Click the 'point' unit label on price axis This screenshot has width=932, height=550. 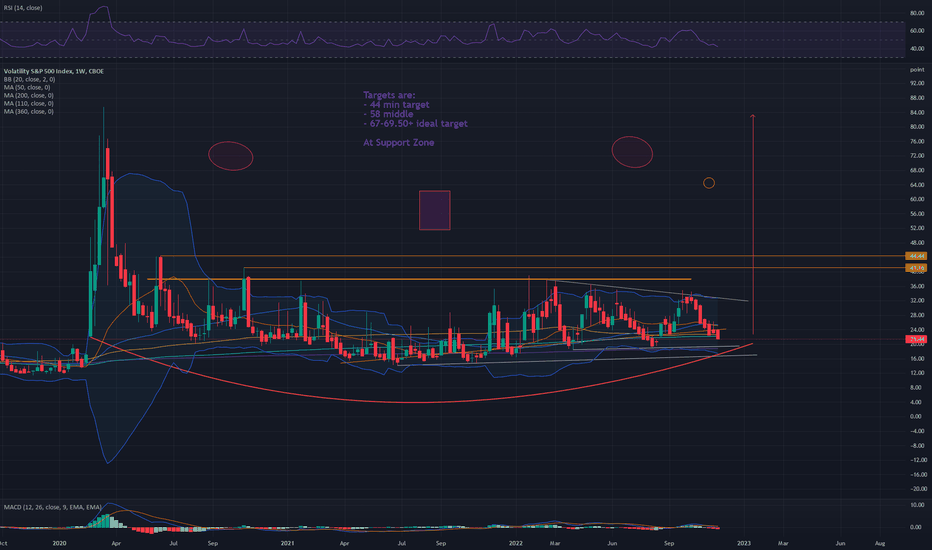917,70
